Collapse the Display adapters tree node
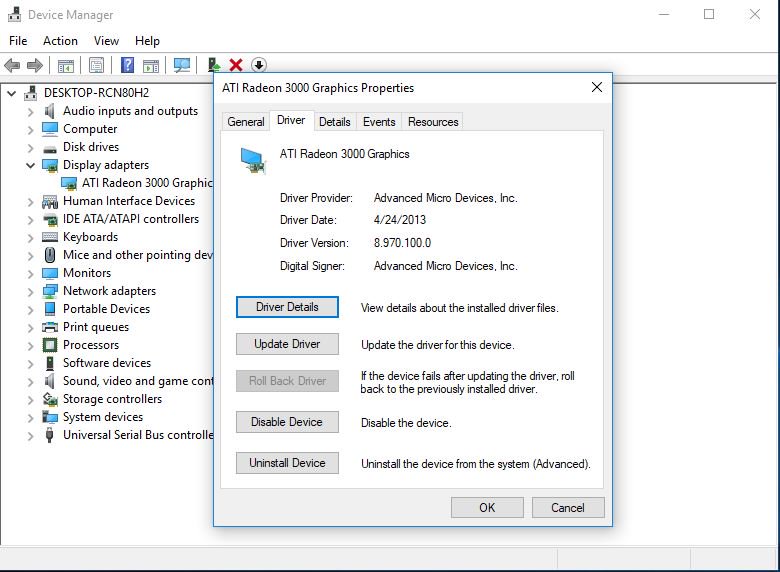780x572 pixels. pyautogui.click(x=31, y=165)
